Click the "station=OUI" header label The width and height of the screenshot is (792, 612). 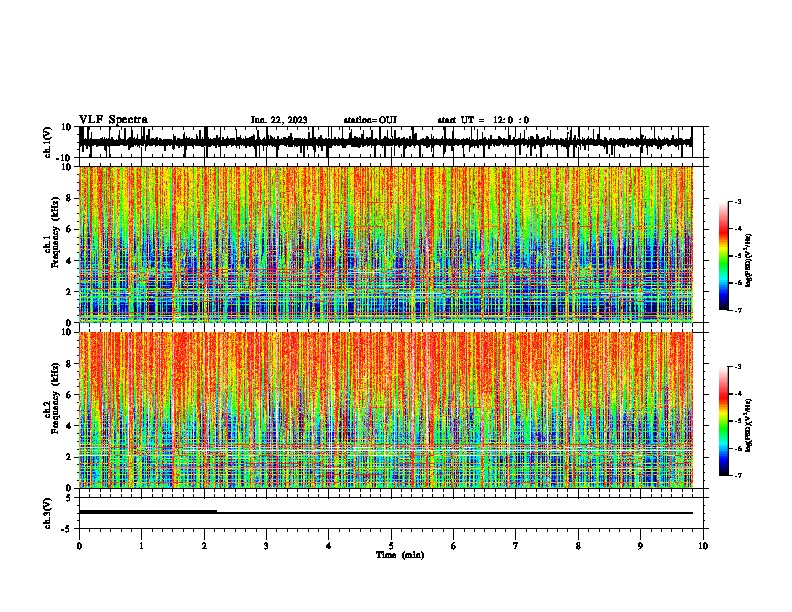tap(370, 120)
